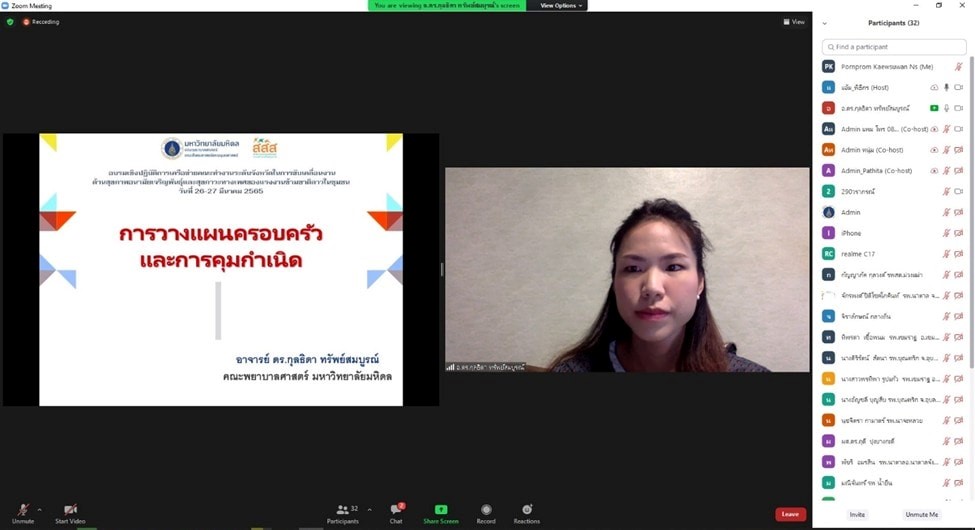Click camera-off icon on iPhone row

958,233
